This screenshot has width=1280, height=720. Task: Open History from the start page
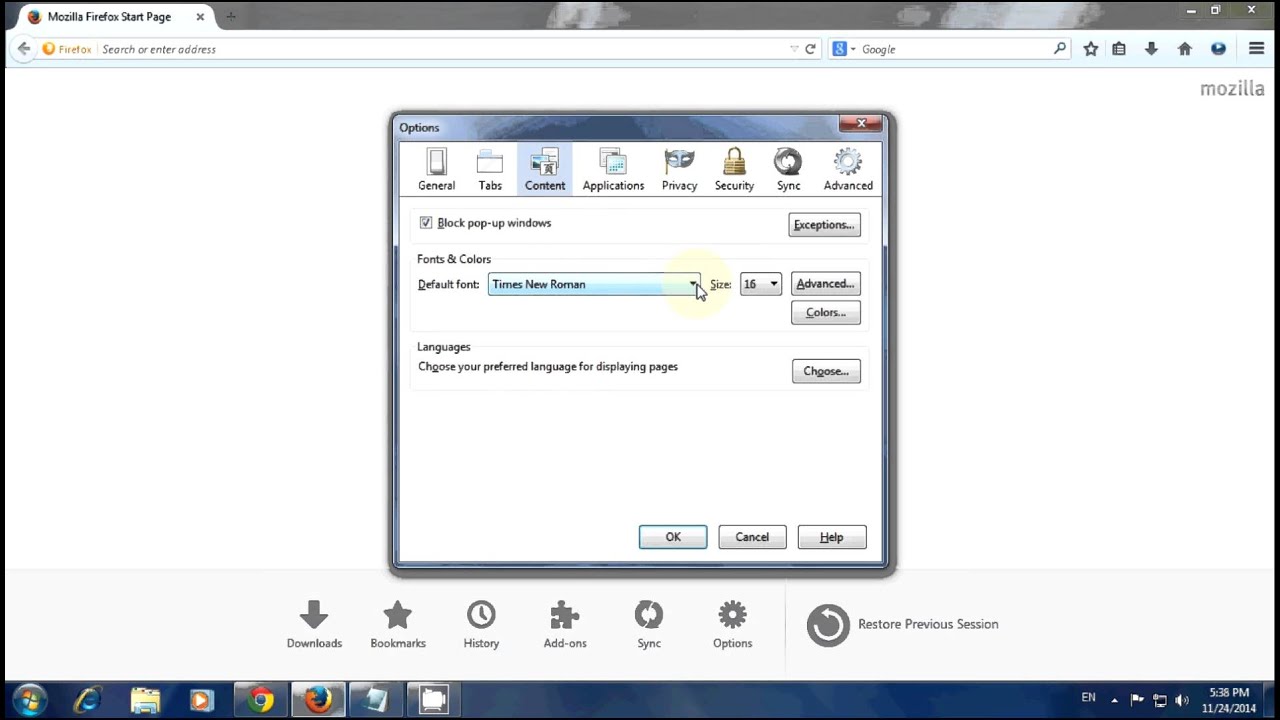[481, 625]
